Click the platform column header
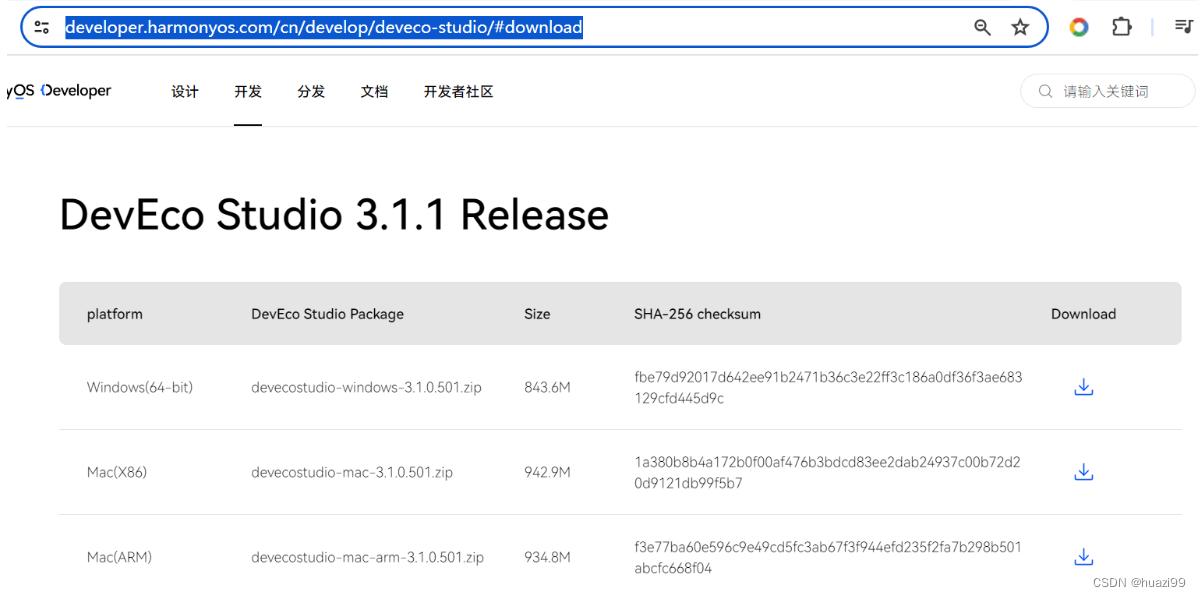The height and width of the screenshot is (597, 1201). tap(115, 314)
